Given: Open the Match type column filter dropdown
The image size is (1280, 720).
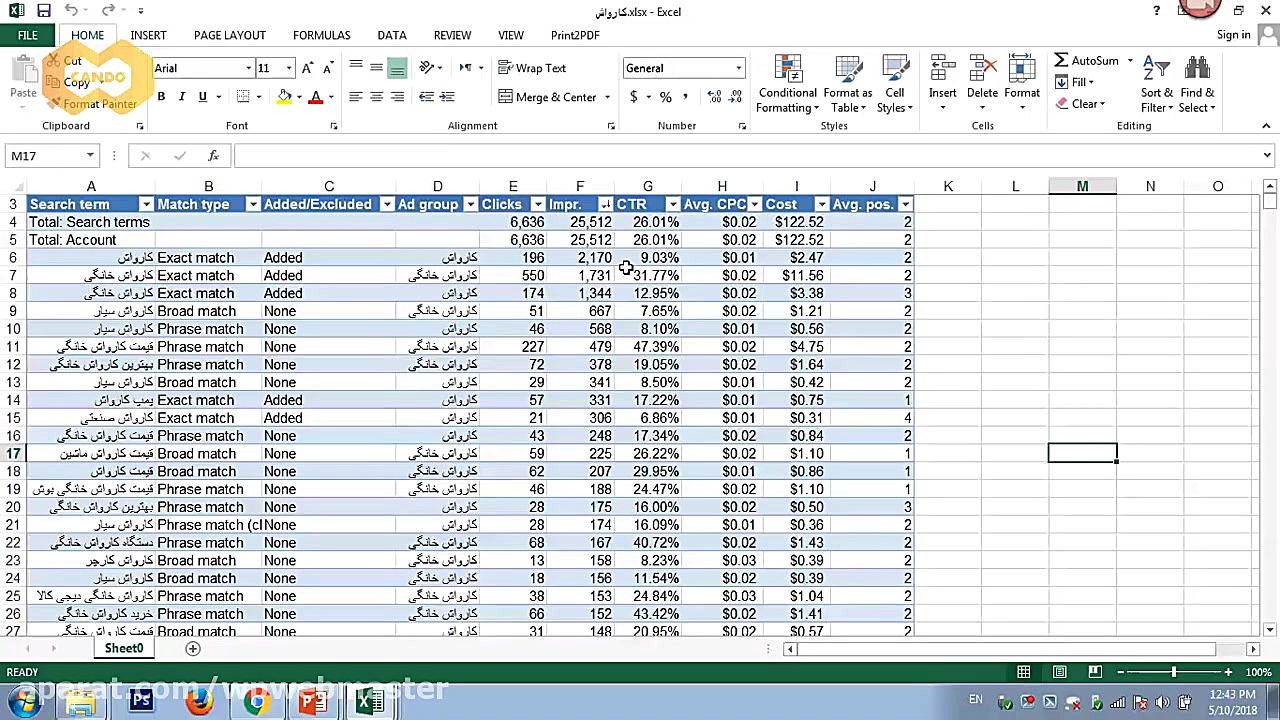Looking at the screenshot, I should (253, 204).
